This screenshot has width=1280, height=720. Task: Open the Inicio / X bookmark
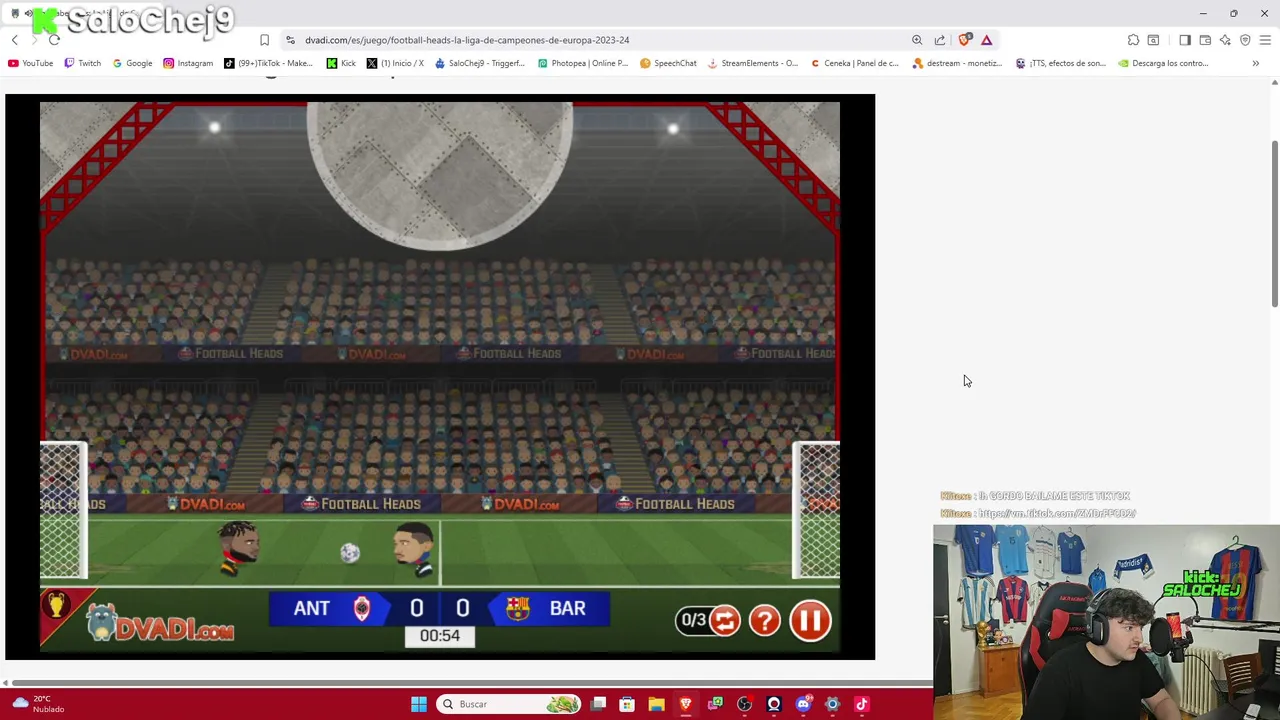tap(395, 63)
